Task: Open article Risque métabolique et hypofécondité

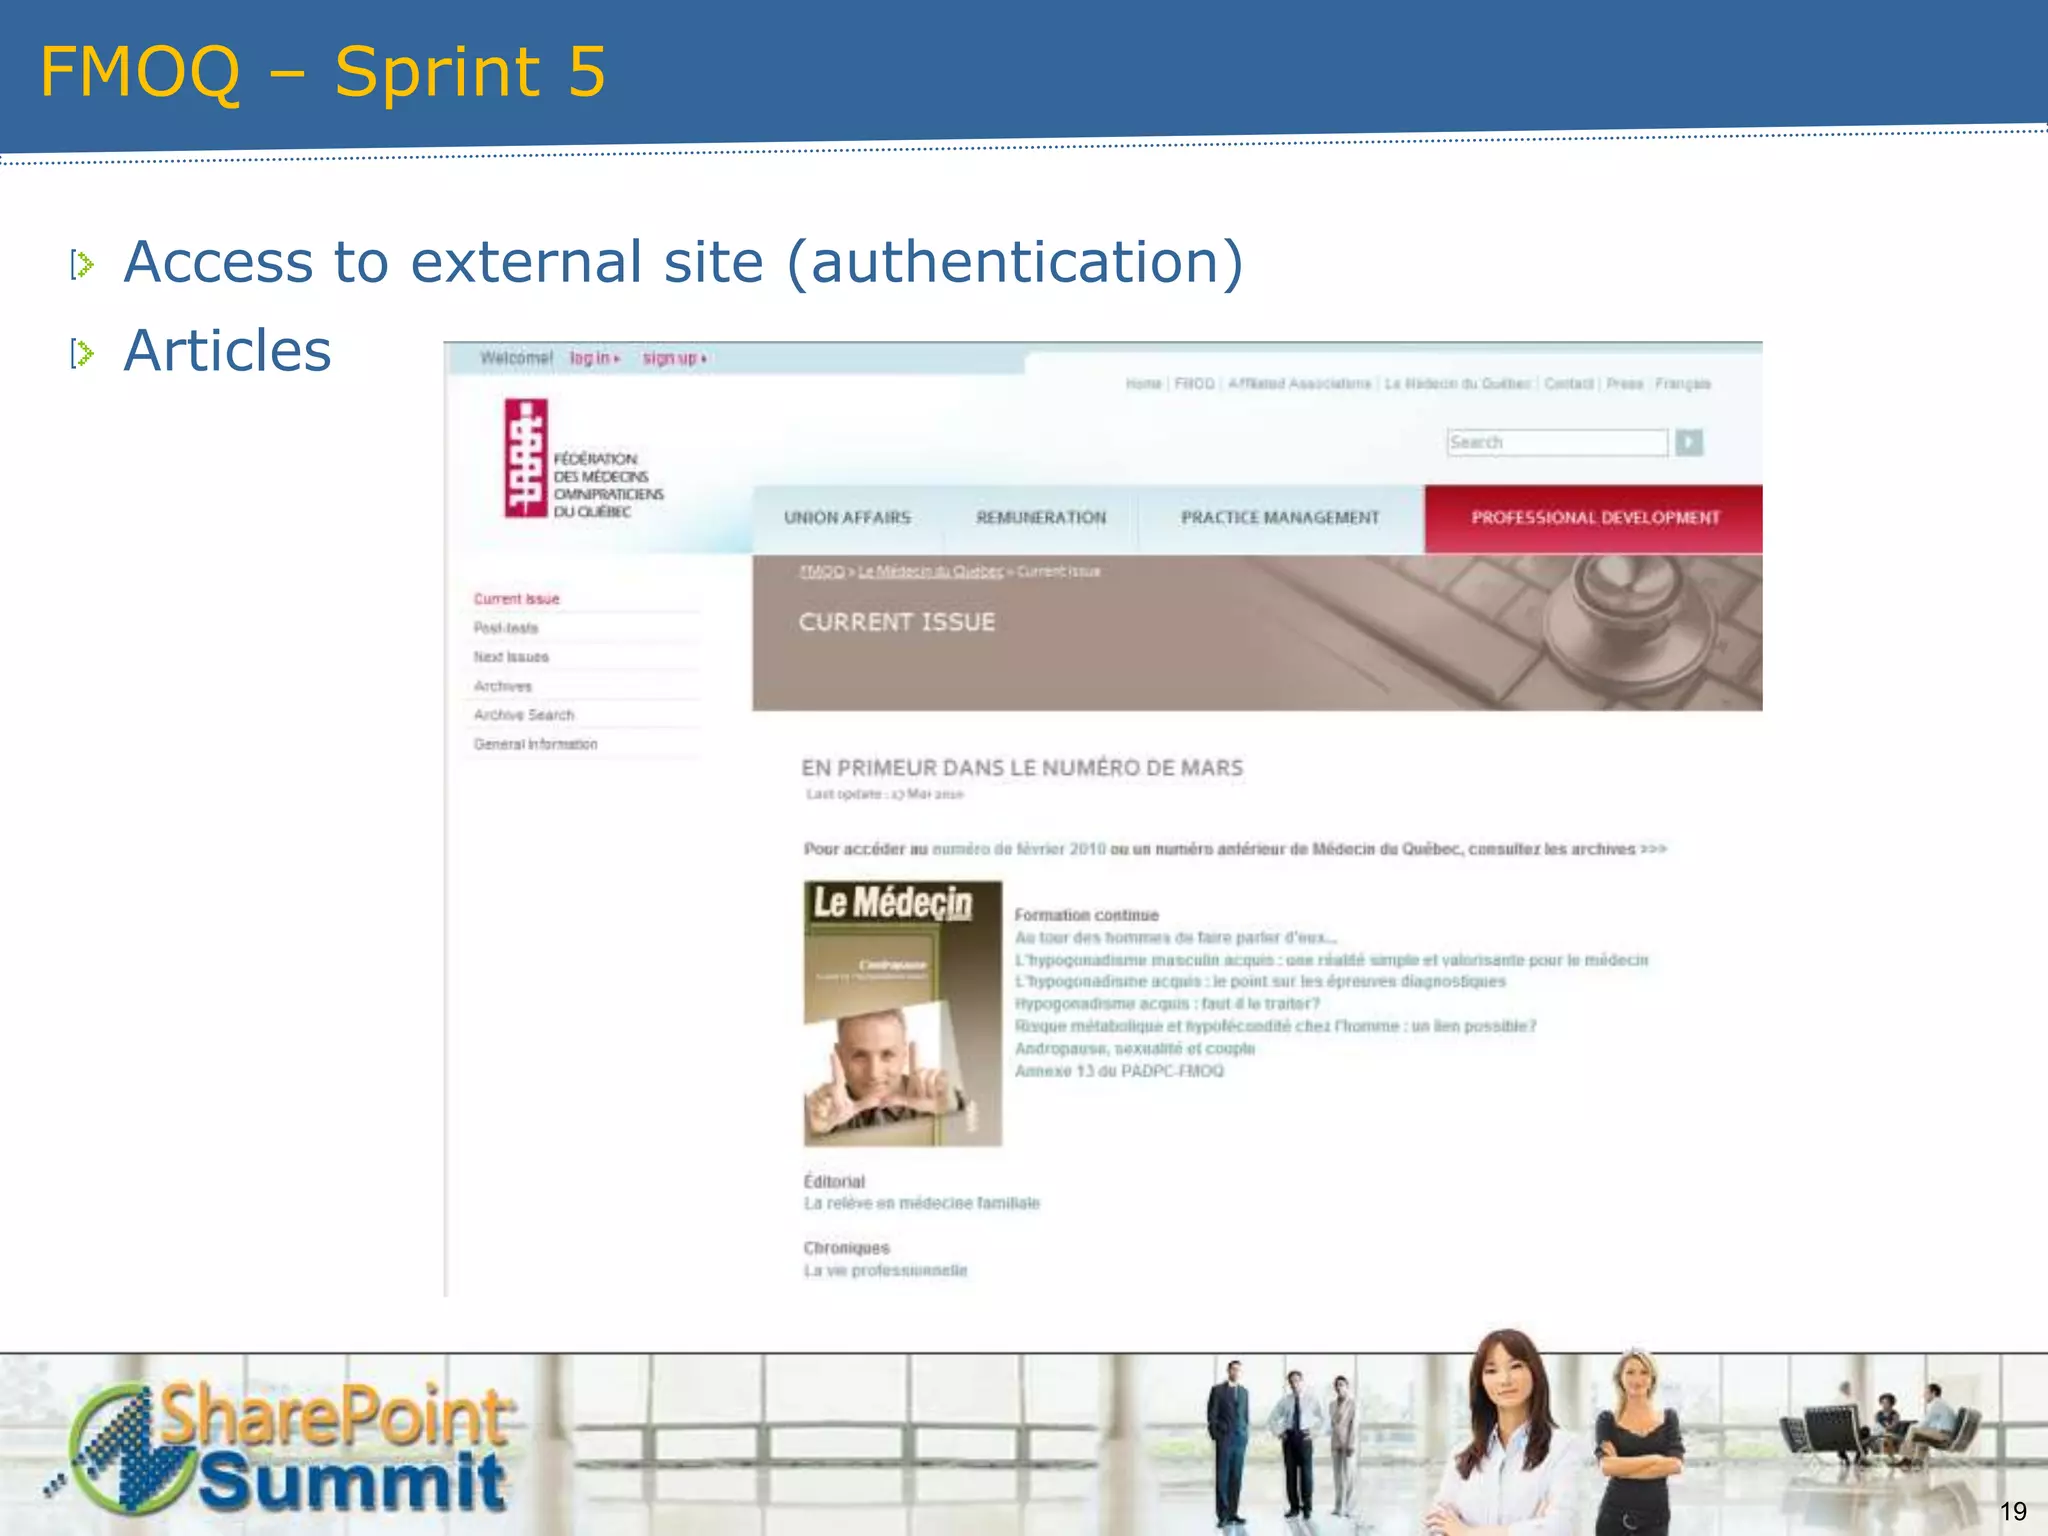Action: [x=1275, y=1026]
